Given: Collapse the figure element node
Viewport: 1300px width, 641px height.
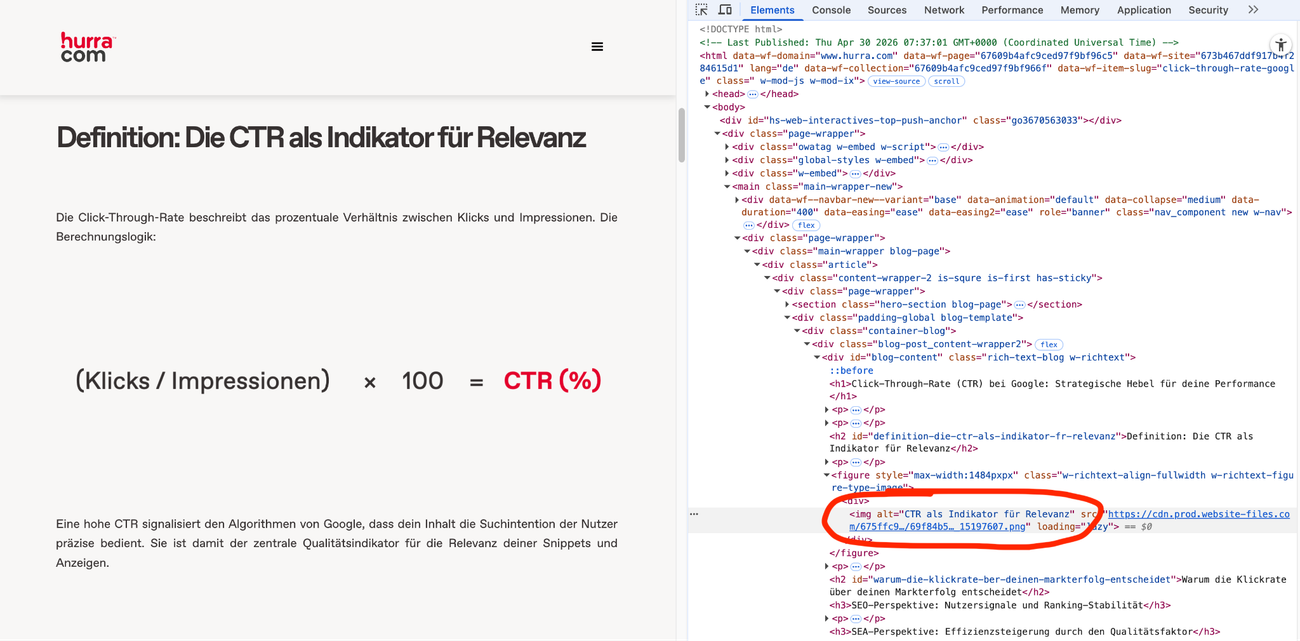Looking at the screenshot, I should [827, 475].
